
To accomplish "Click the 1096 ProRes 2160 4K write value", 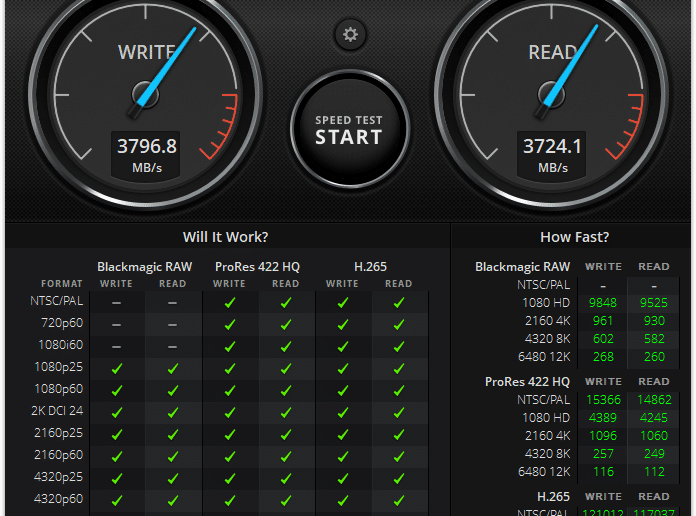I will 603,436.
